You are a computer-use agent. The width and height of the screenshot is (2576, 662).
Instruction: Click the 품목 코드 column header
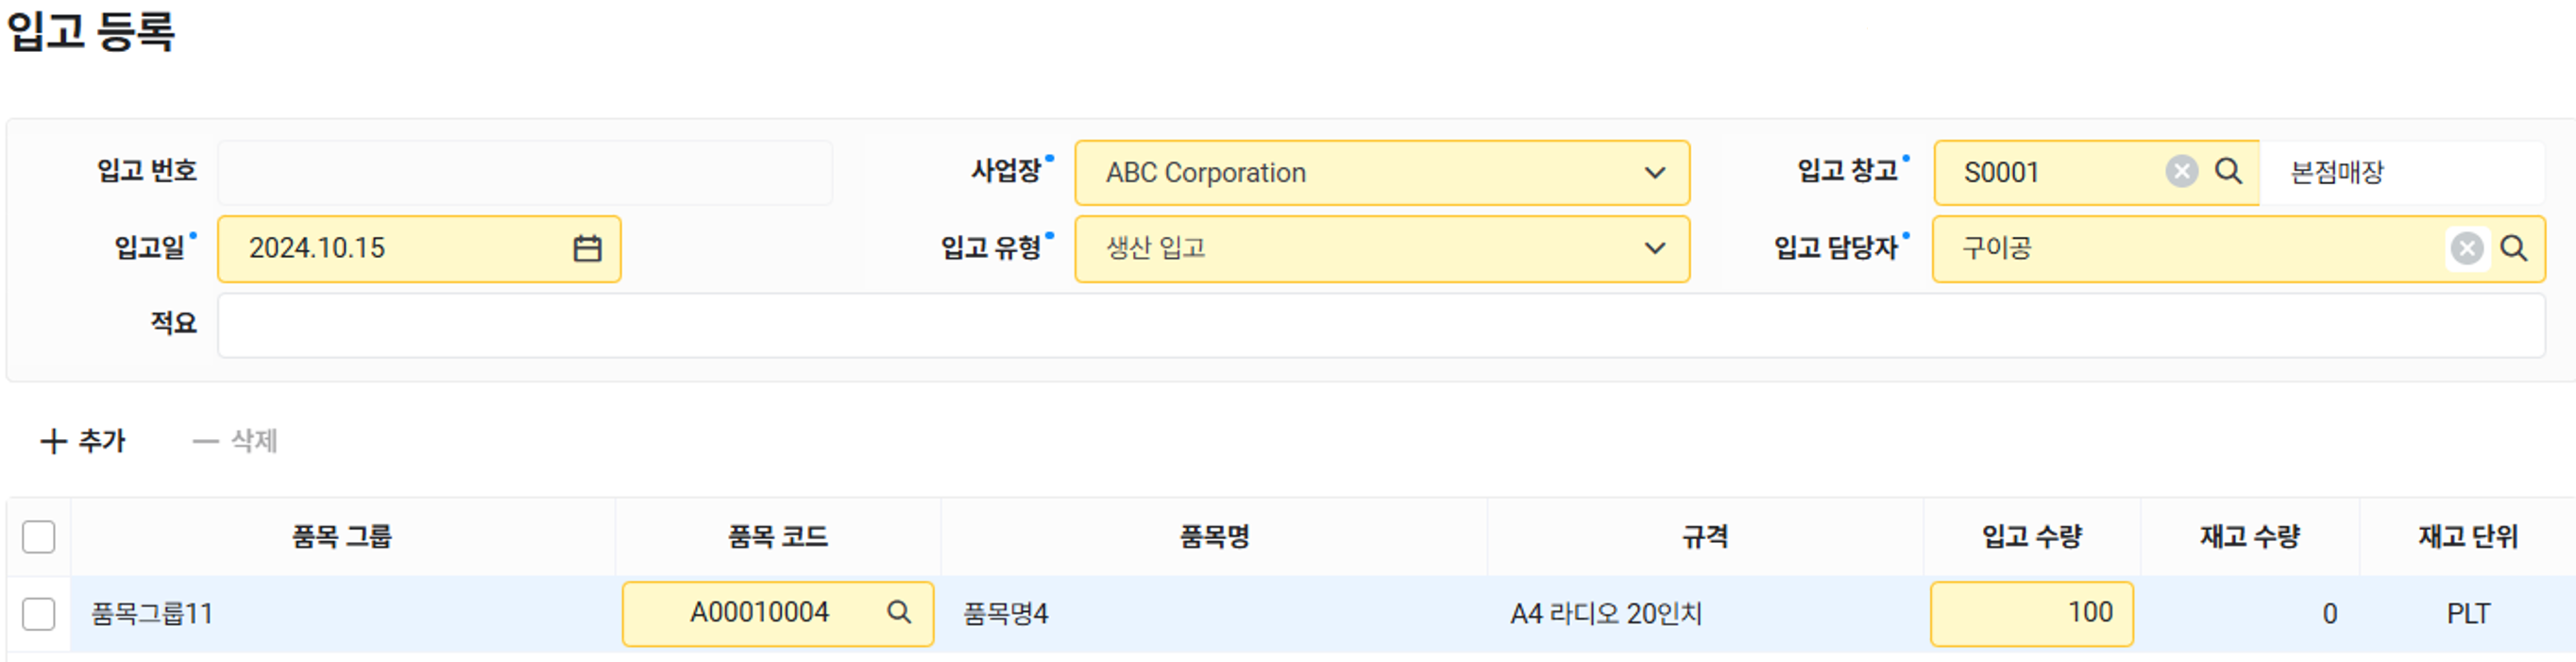[777, 537]
